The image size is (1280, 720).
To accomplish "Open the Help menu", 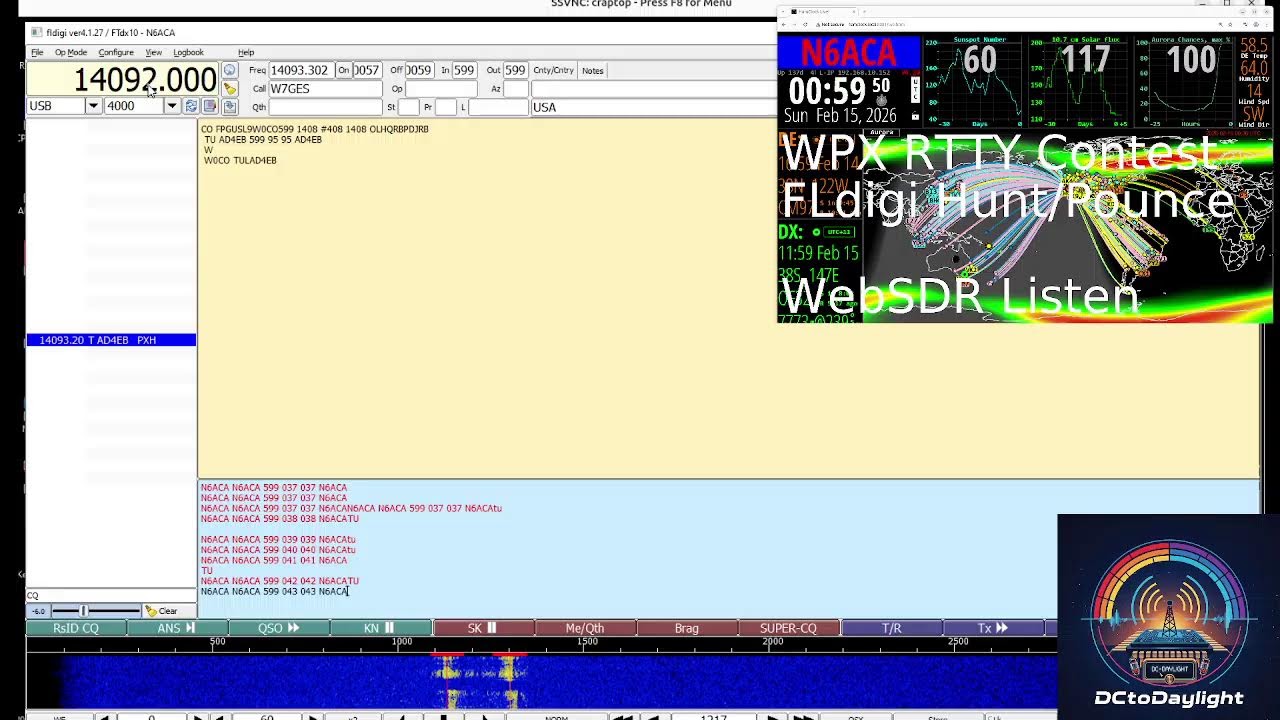I will [246, 52].
